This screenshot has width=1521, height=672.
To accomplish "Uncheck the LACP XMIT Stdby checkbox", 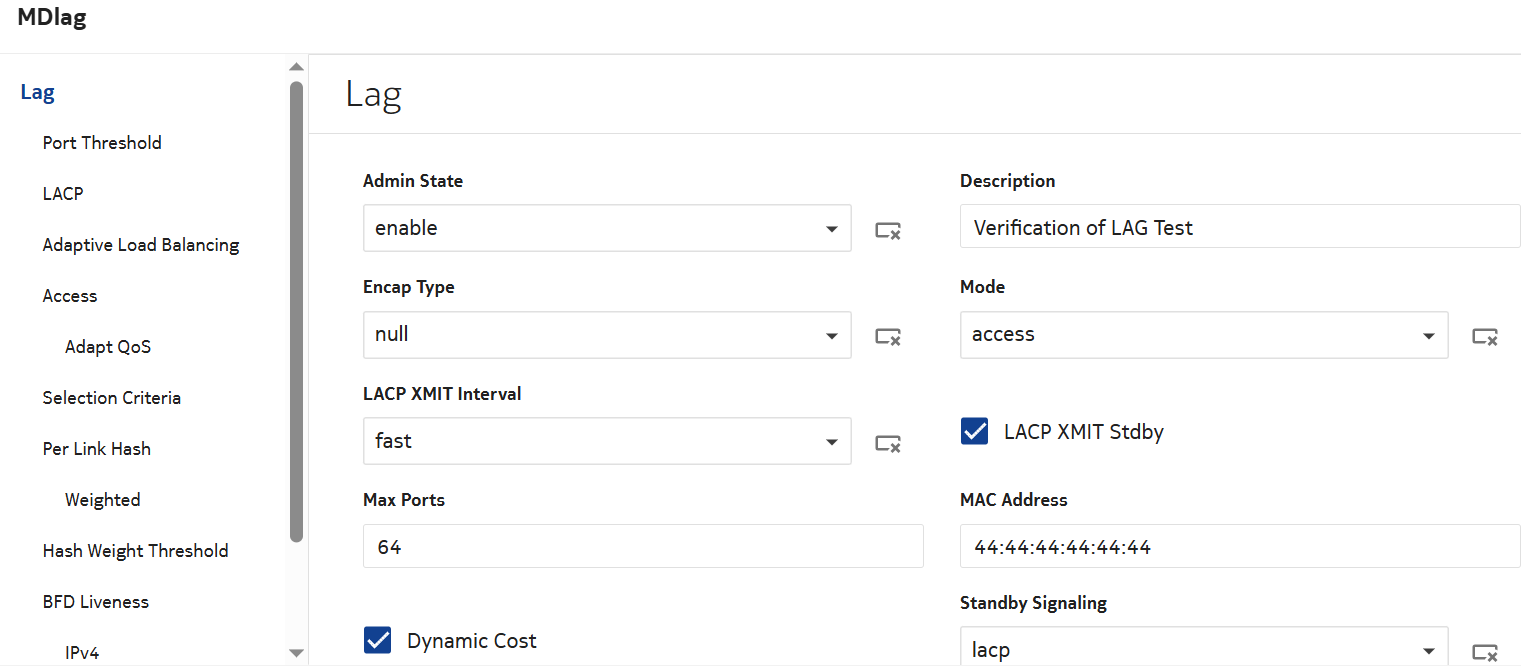I will pos(974,432).
